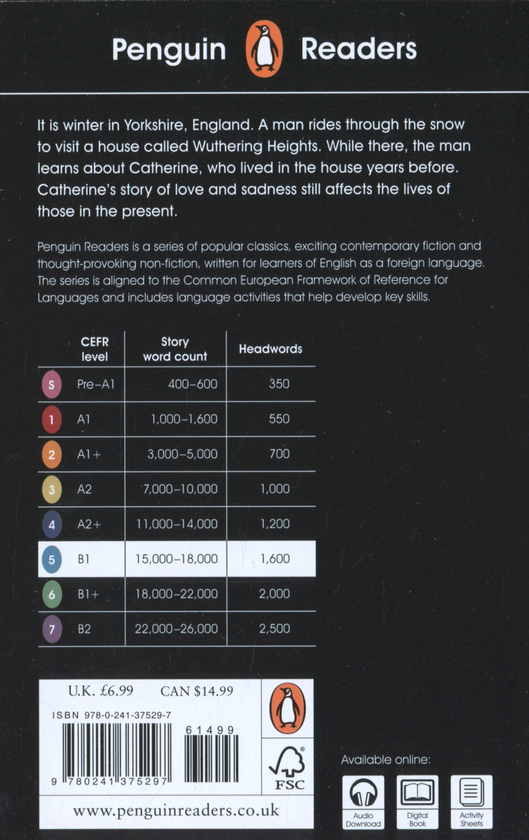The height and width of the screenshot is (840, 529).
Task: Click the Story word count column header
Action: pyautogui.click(x=175, y=349)
